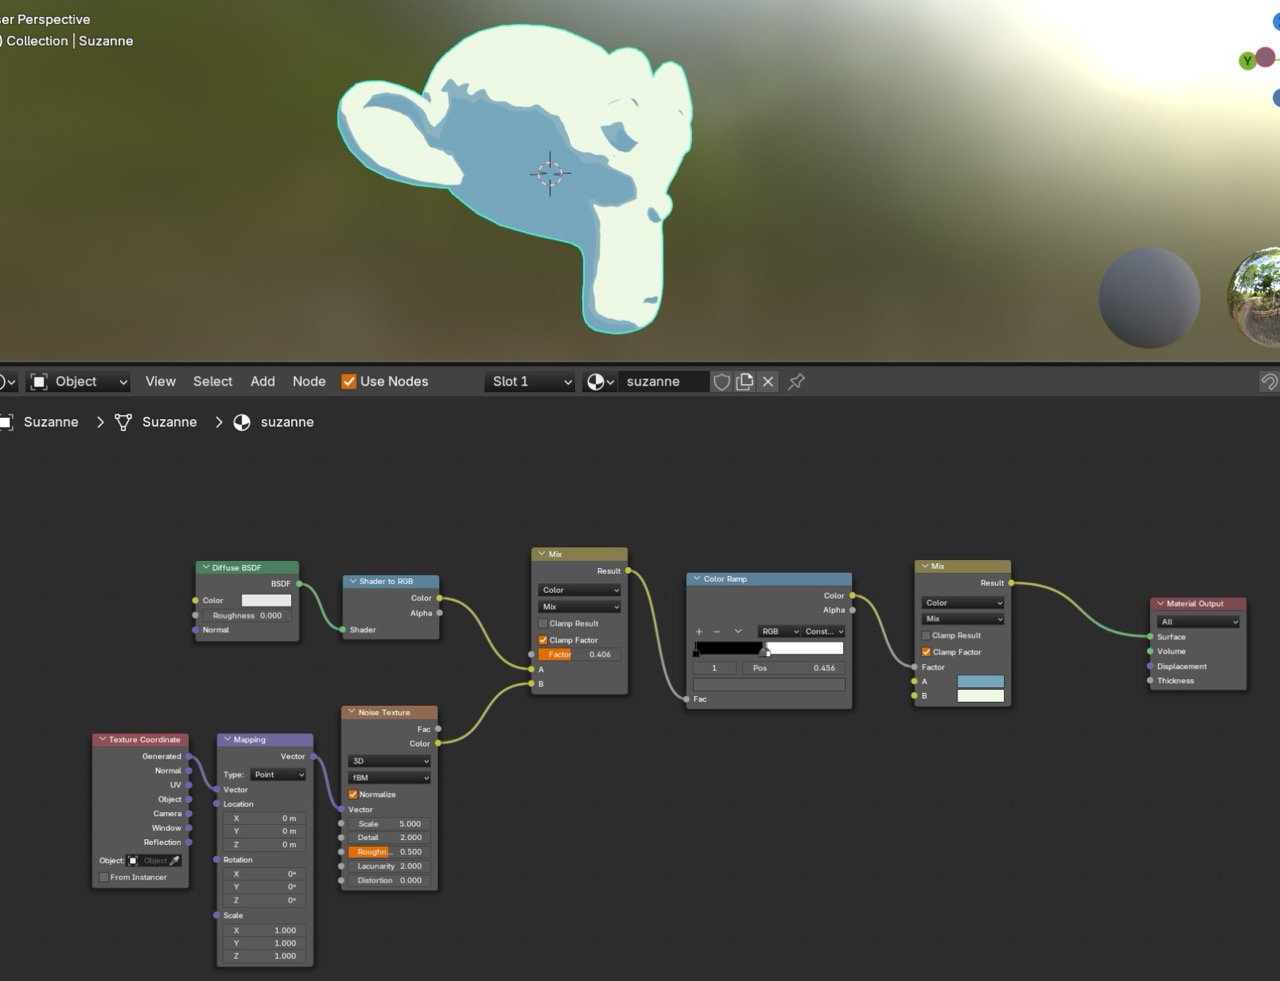The width and height of the screenshot is (1280, 981).
Task: Open the Node menu
Action: click(x=309, y=381)
